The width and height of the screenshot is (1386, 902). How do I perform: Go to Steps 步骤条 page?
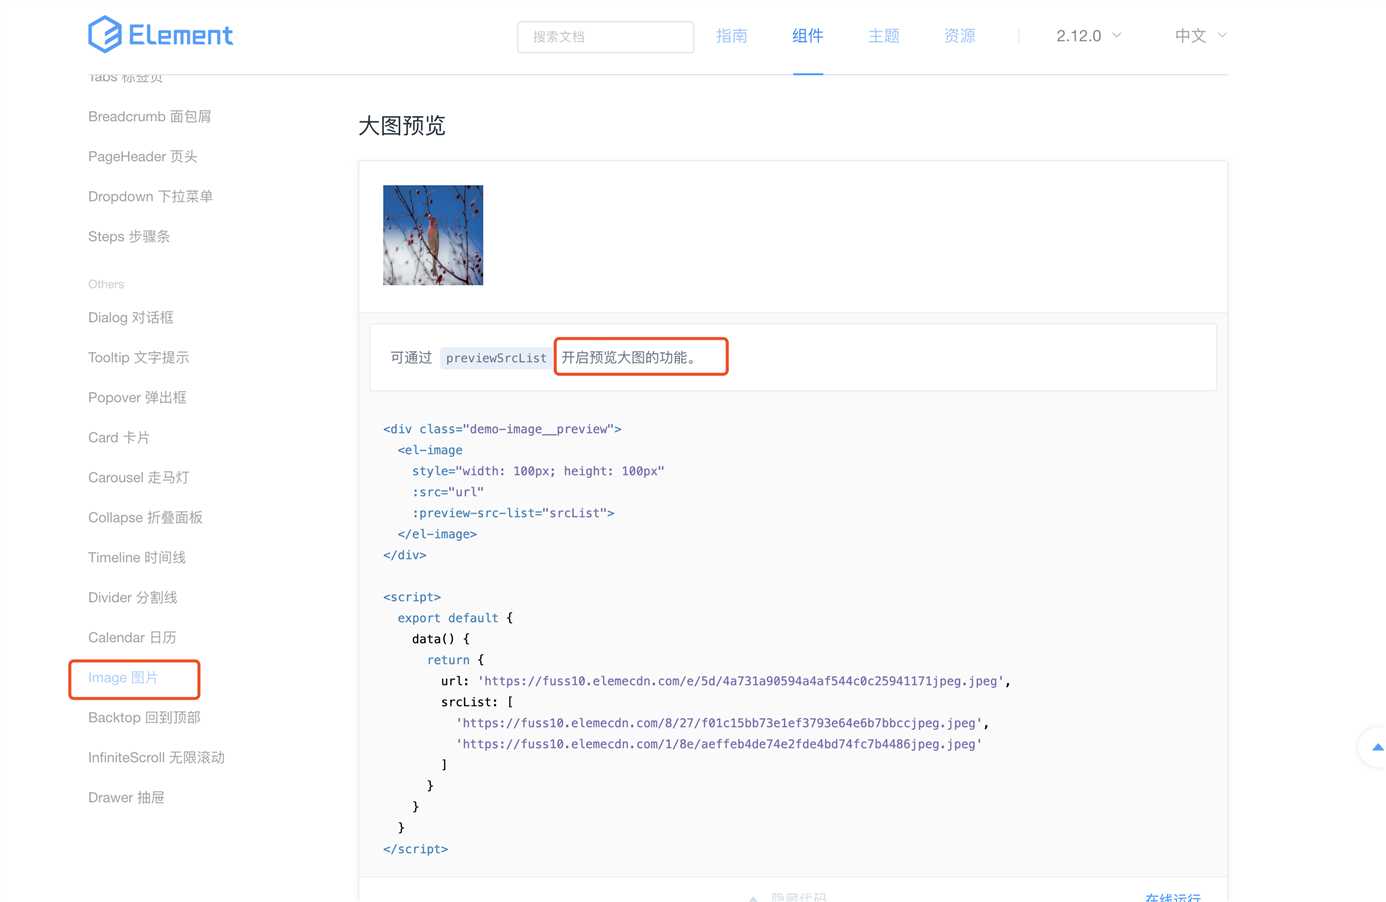[x=129, y=236]
